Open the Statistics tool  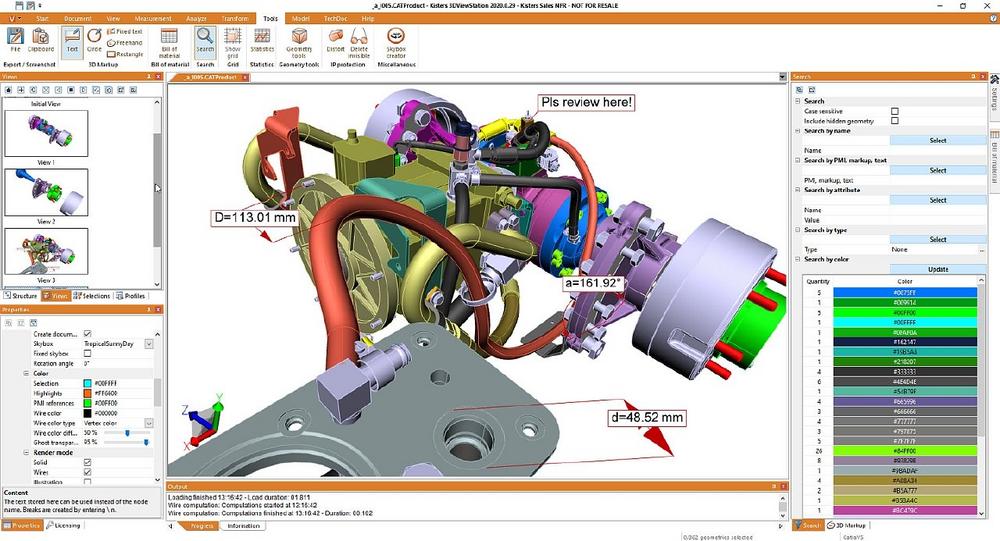tap(262, 40)
